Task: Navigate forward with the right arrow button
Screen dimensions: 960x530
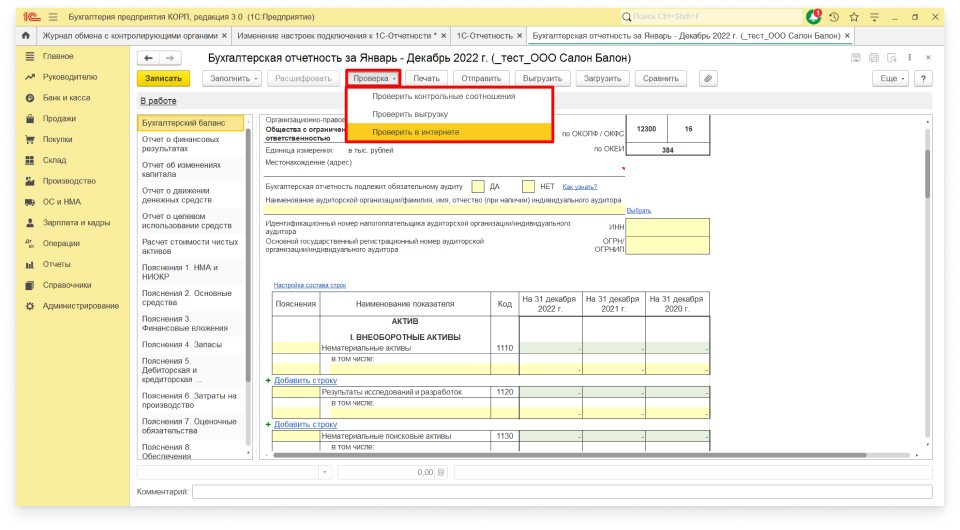Action: pyautogui.click(x=170, y=58)
